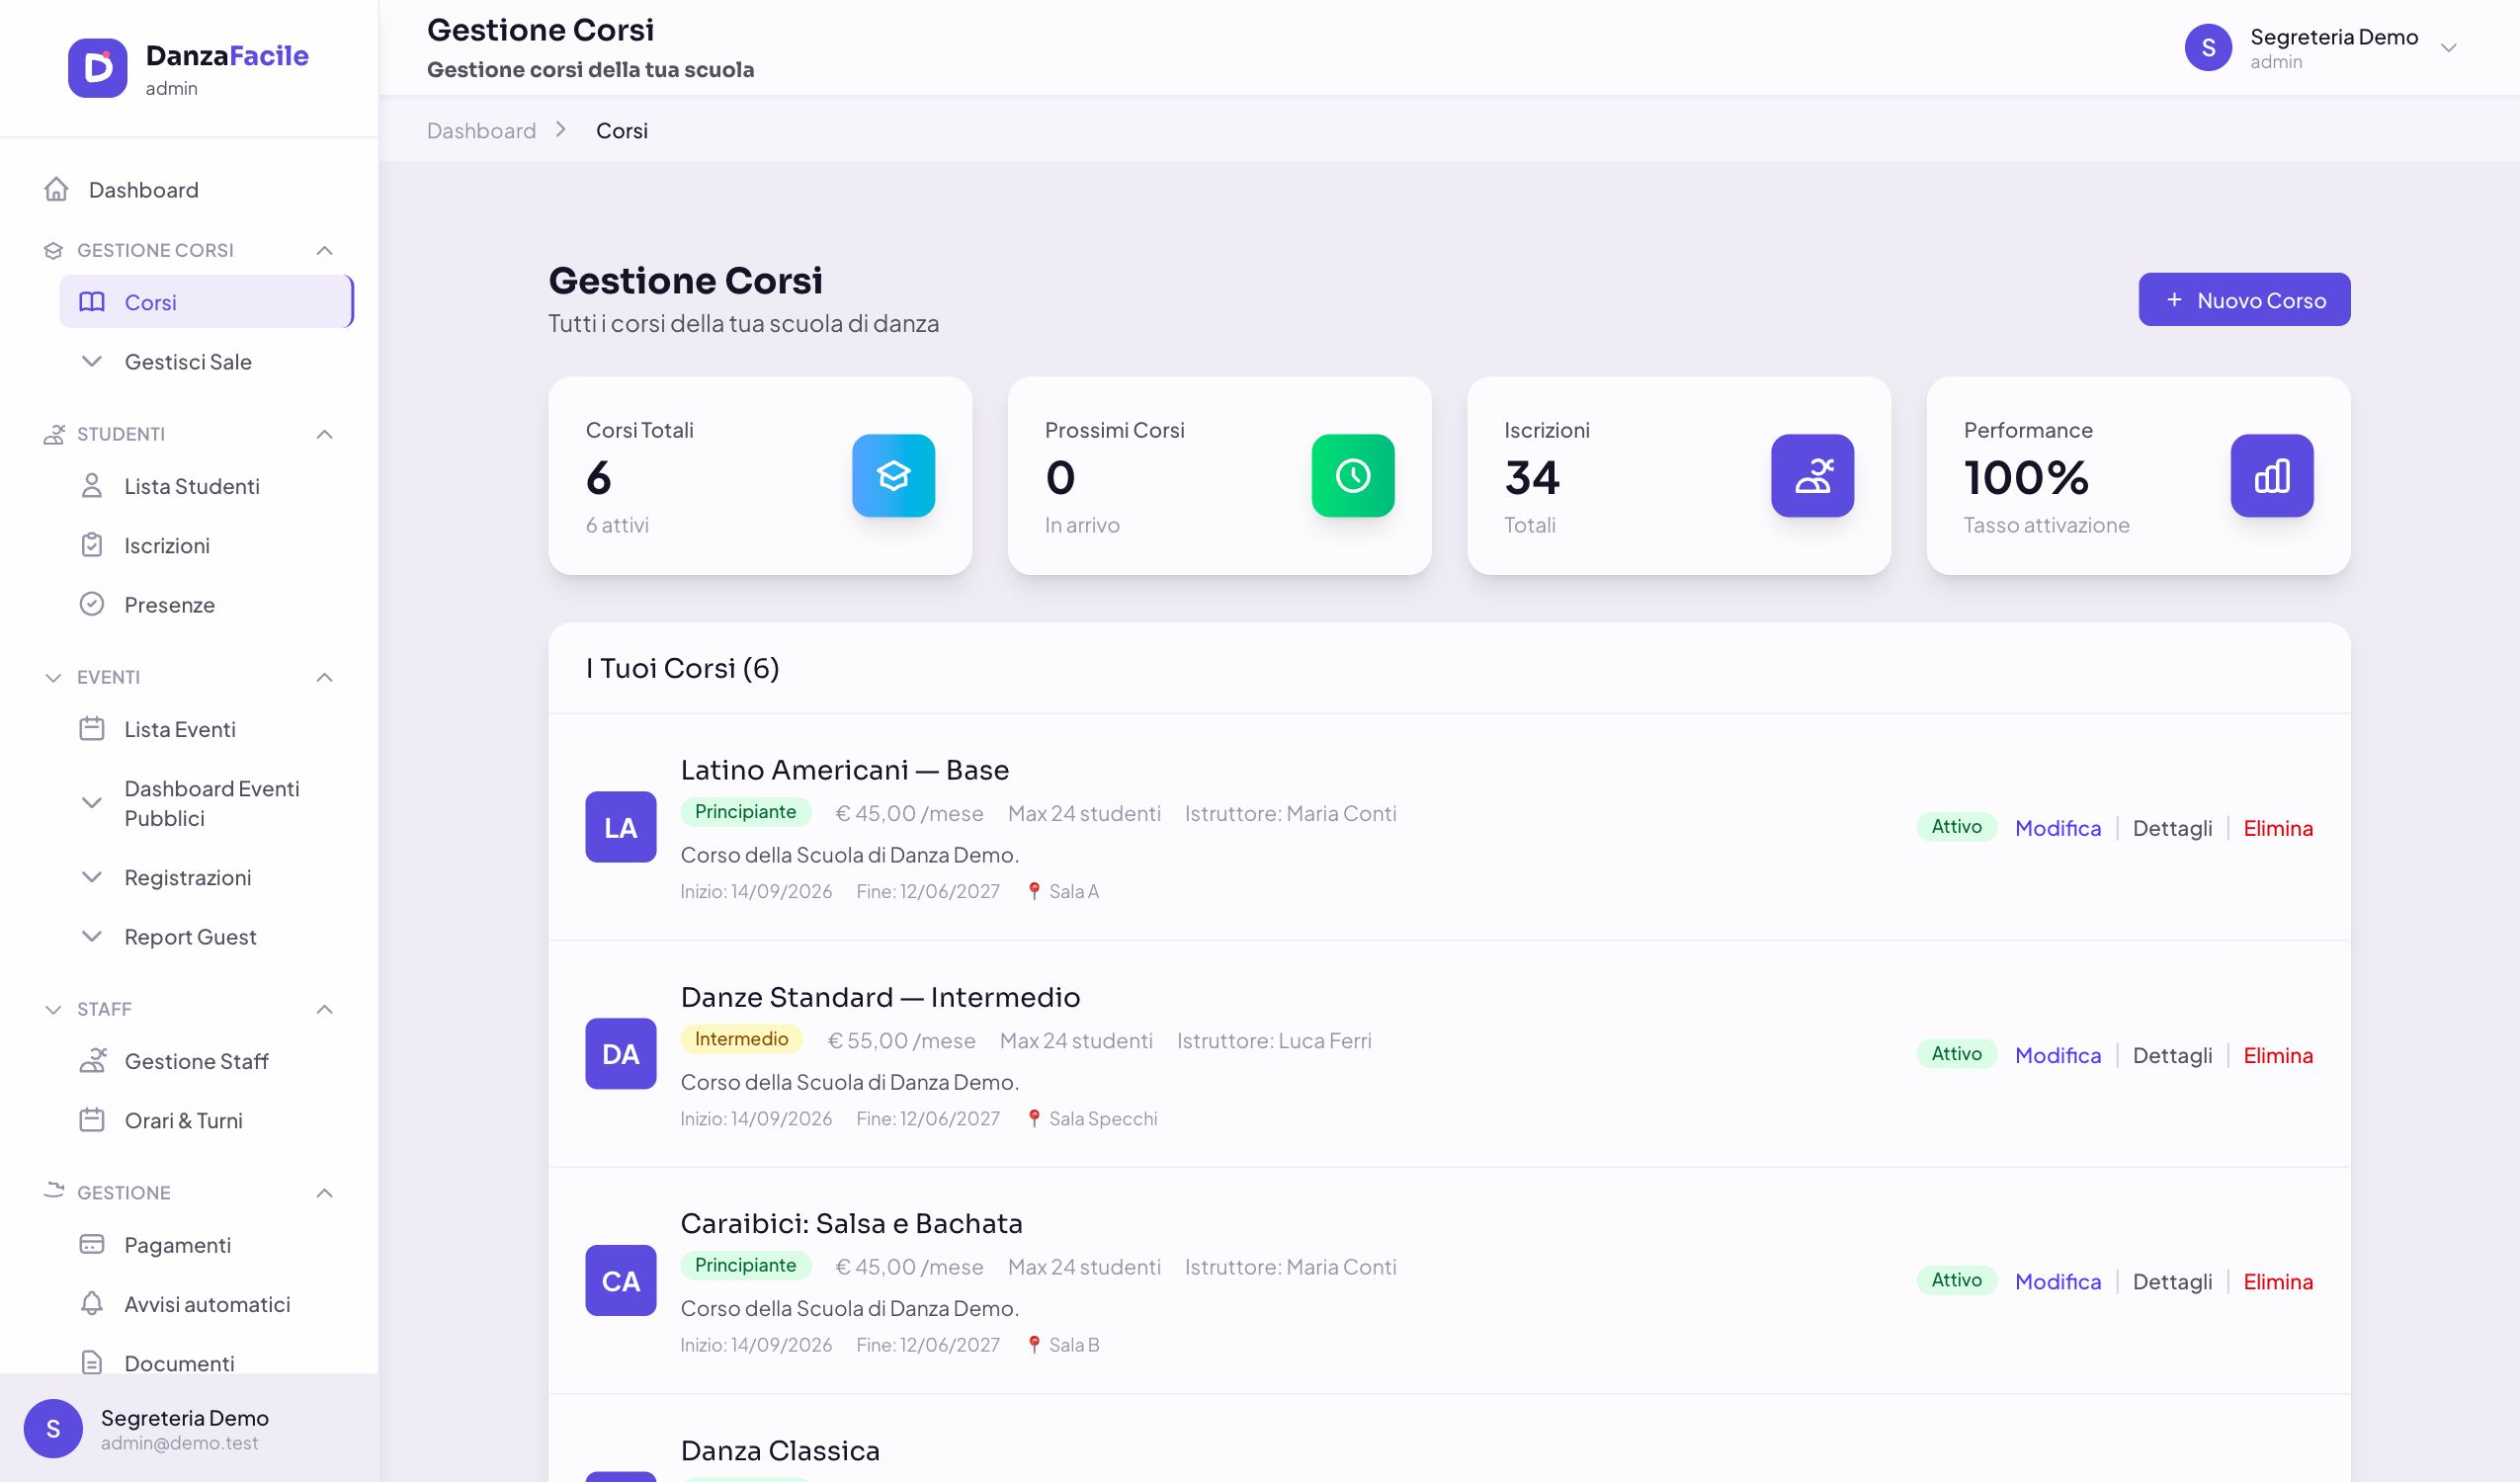The width and height of the screenshot is (2520, 1482).
Task: Click Modifica for Caraibici: Salsa e Bachata
Action: (x=2057, y=1281)
